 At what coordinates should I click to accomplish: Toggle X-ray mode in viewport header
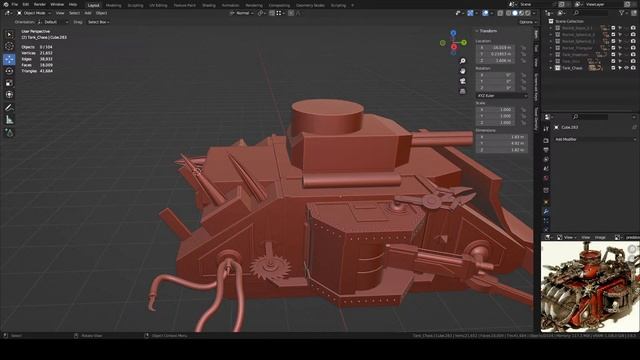(500, 13)
